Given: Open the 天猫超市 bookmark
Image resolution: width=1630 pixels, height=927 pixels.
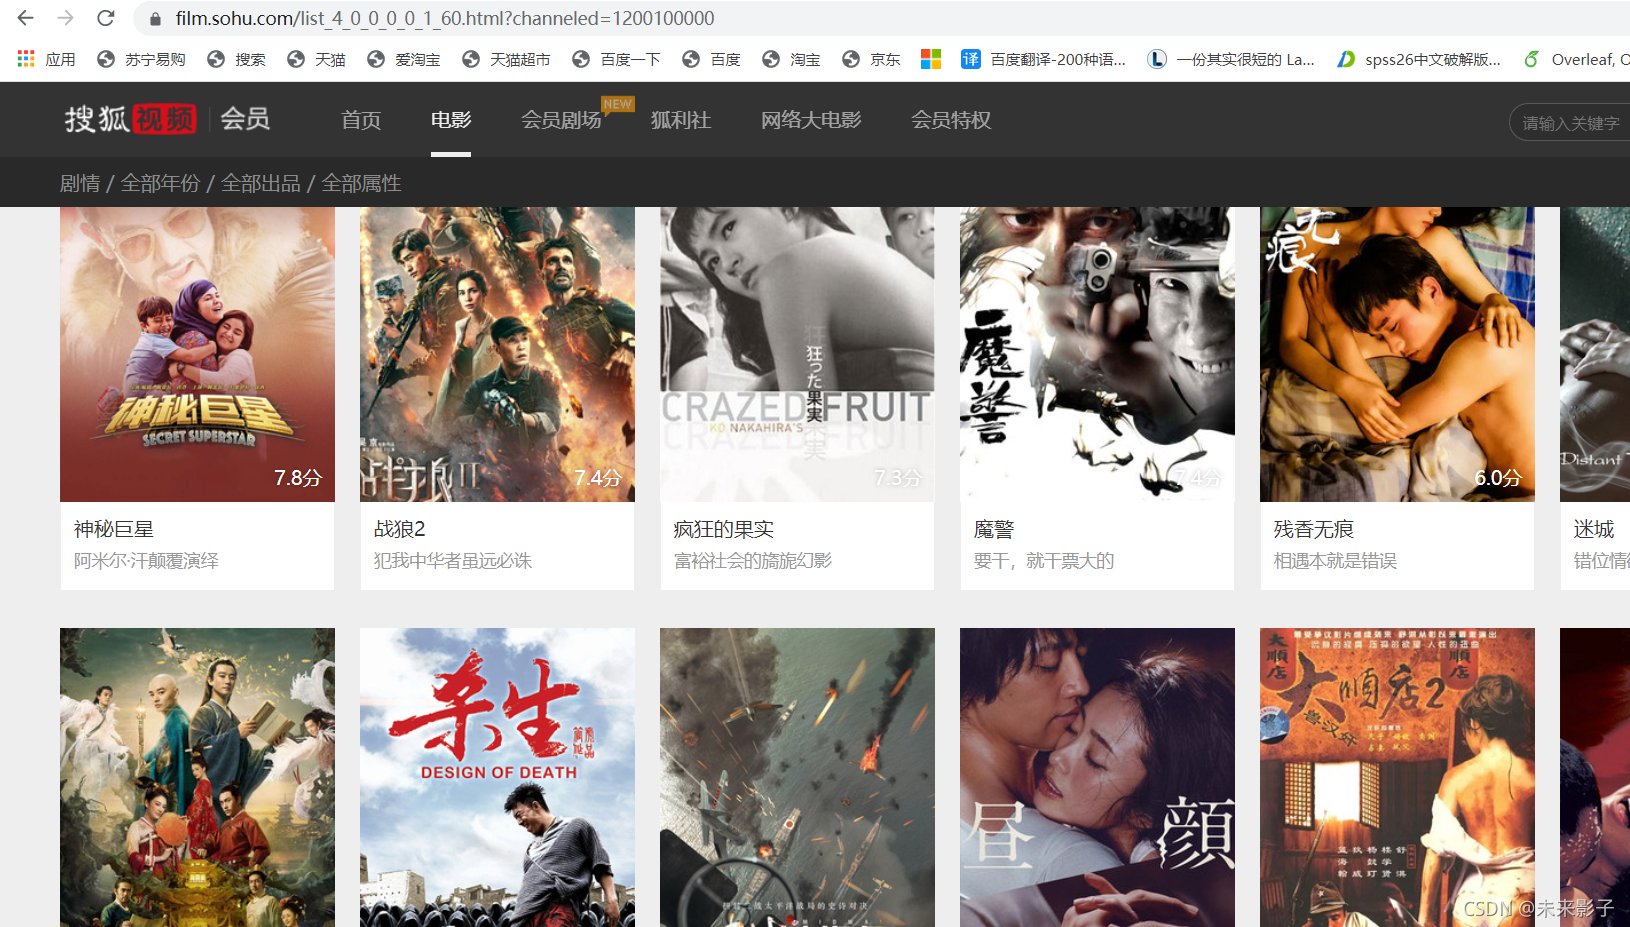Looking at the screenshot, I should point(506,59).
